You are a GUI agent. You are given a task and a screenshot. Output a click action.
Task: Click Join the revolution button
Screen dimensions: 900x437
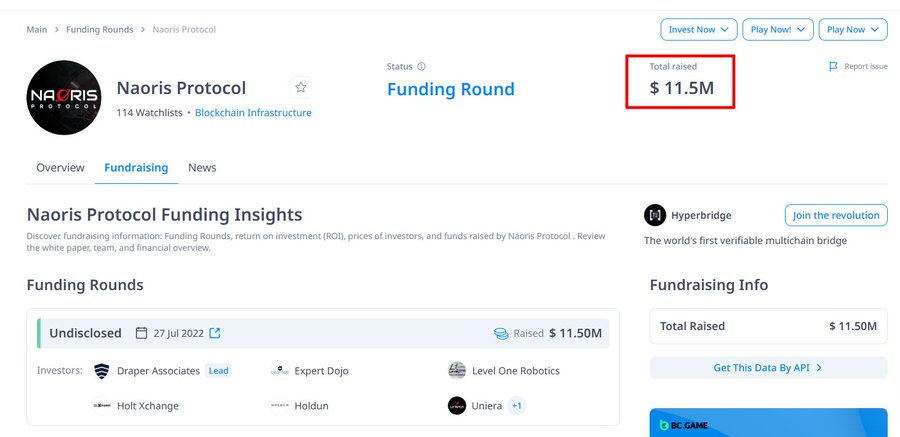pyautogui.click(x=836, y=215)
